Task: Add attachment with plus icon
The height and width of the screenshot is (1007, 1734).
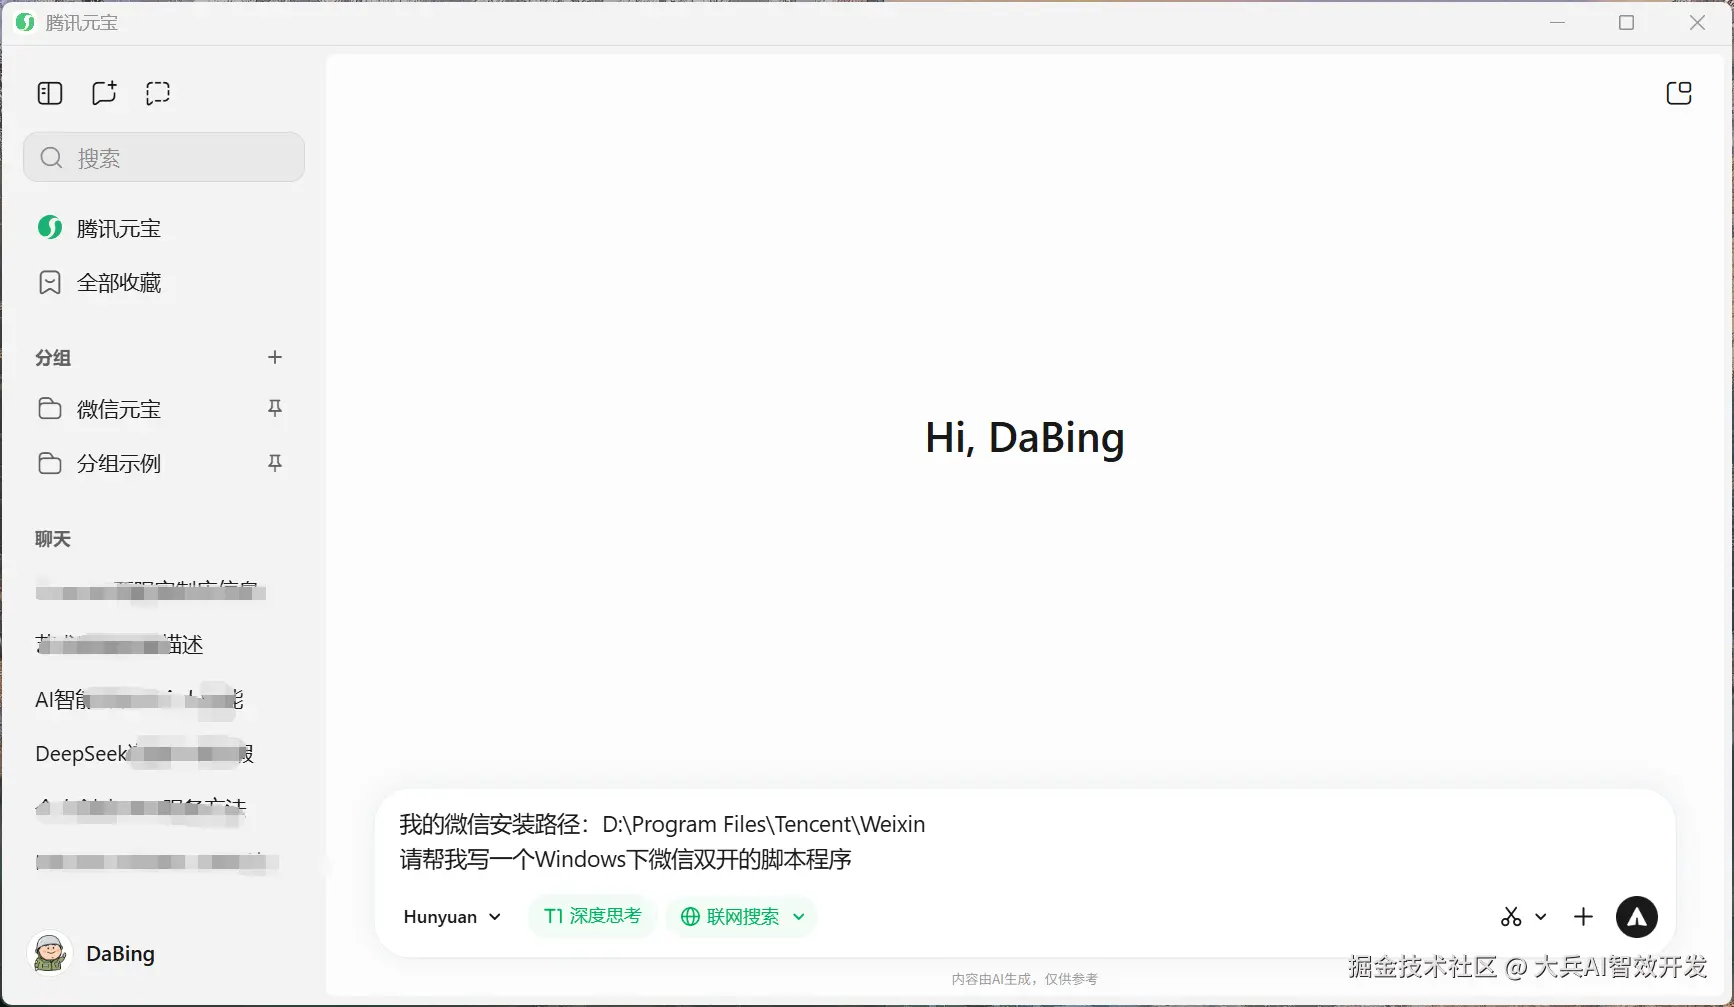Action: pyautogui.click(x=1583, y=917)
